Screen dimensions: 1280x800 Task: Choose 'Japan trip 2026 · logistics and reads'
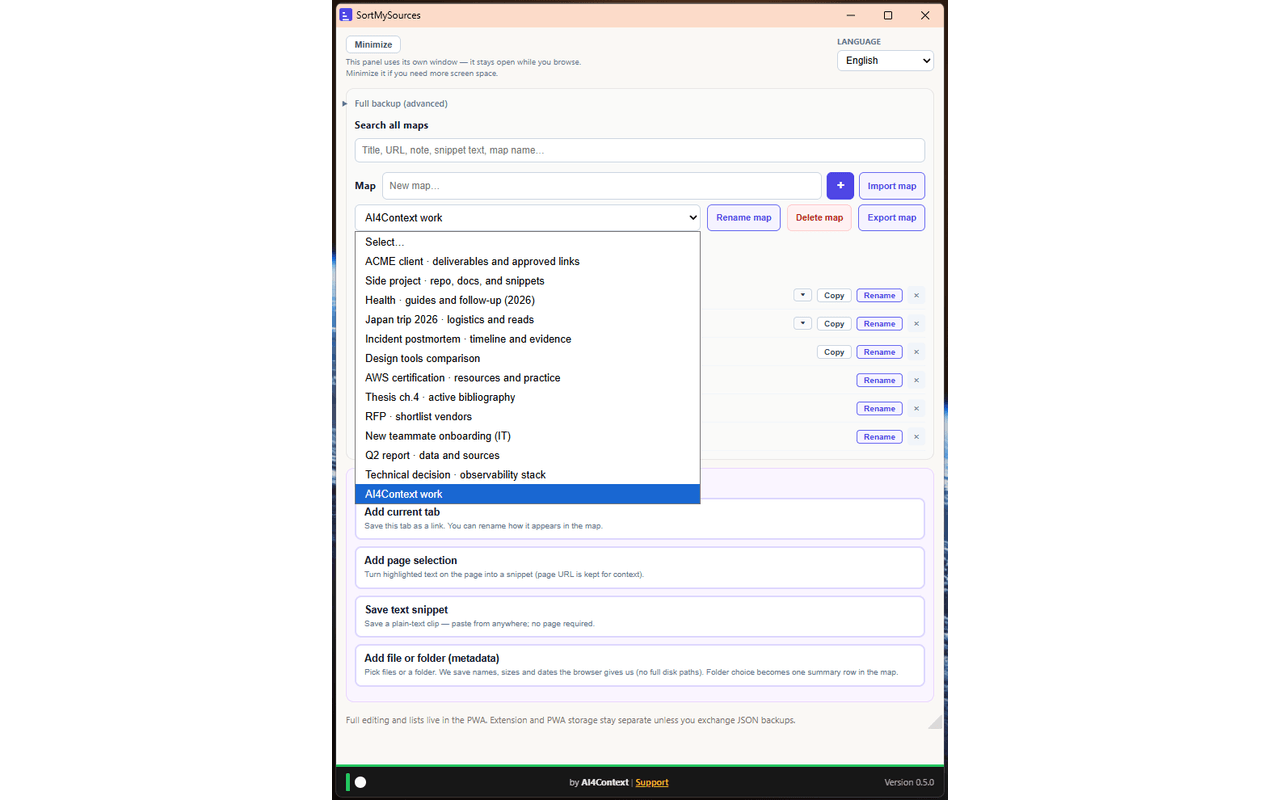[x=527, y=320]
